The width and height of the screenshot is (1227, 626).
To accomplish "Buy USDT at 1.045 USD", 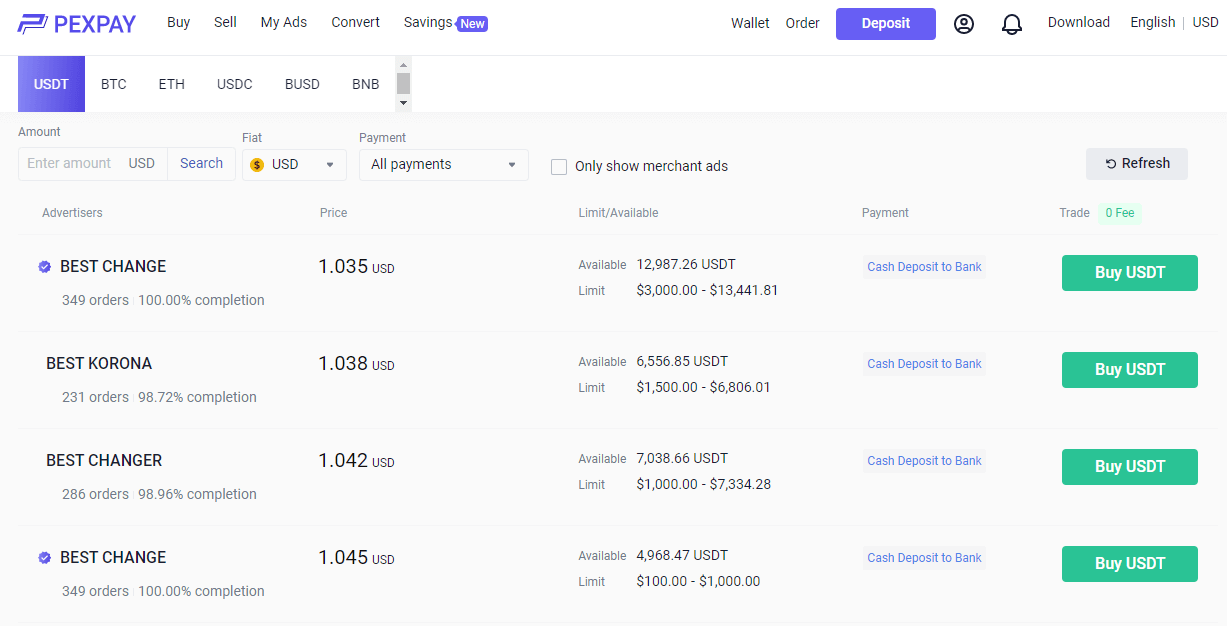I will (x=1130, y=564).
